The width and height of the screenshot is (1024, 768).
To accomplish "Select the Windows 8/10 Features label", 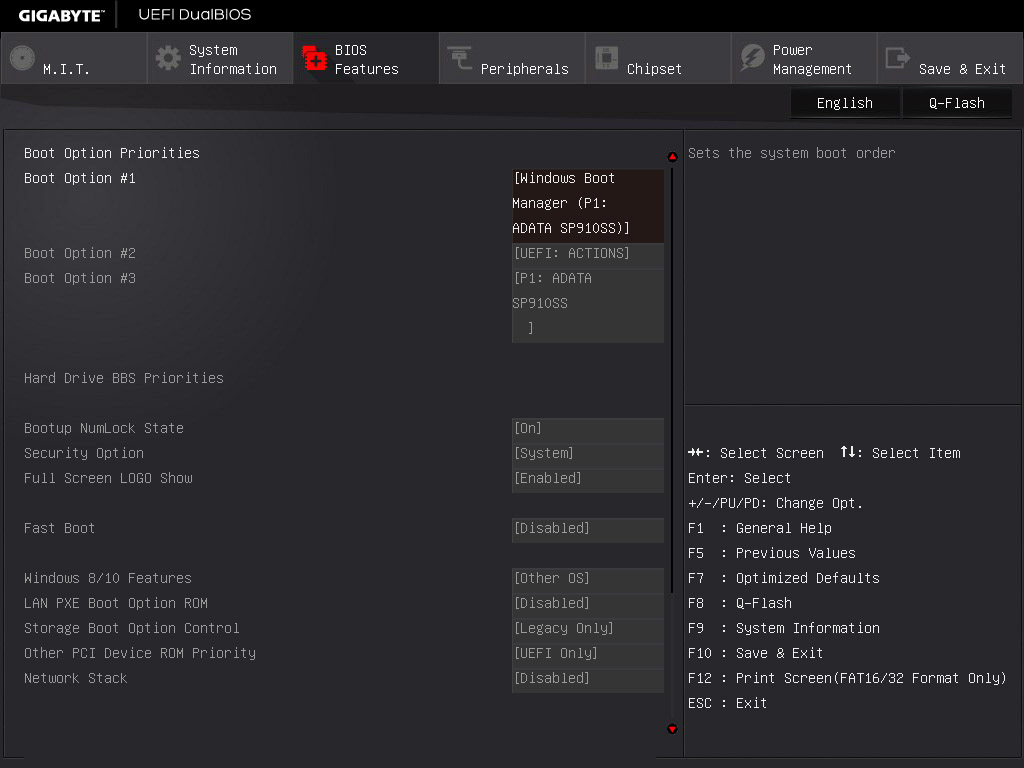I will pos(108,579).
